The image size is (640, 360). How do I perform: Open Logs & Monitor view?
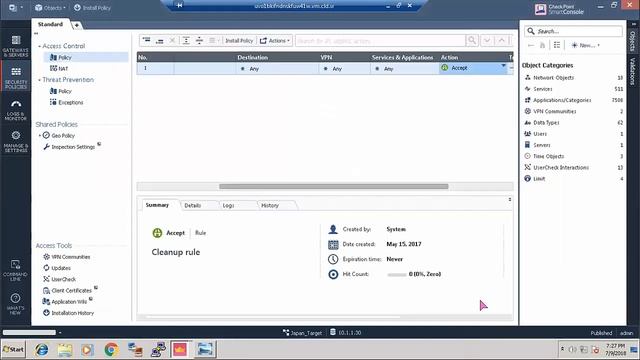tap(16, 110)
